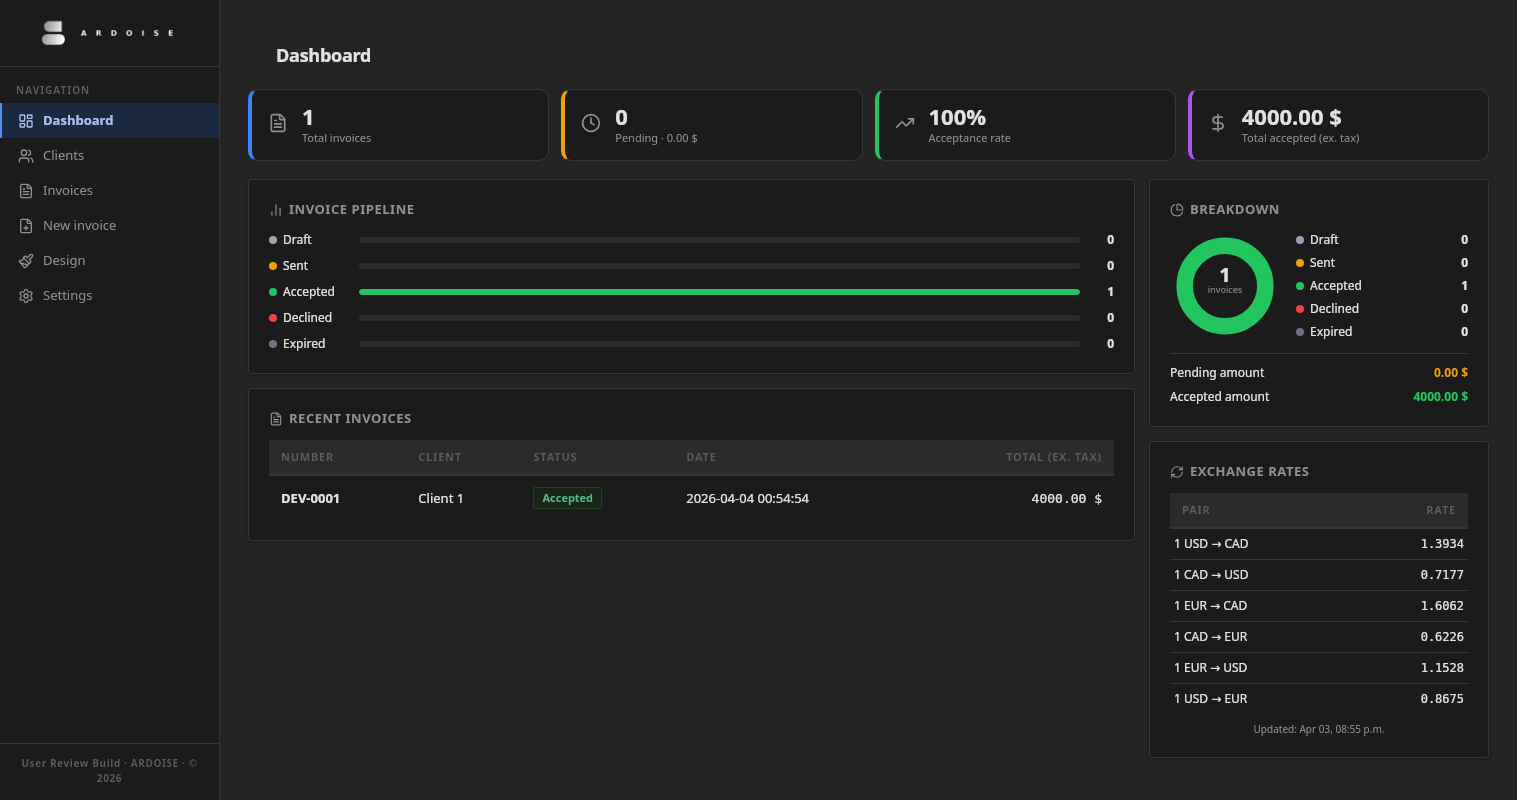1517x800 pixels.
Task: Click the Clients people icon
Action: [26, 156]
